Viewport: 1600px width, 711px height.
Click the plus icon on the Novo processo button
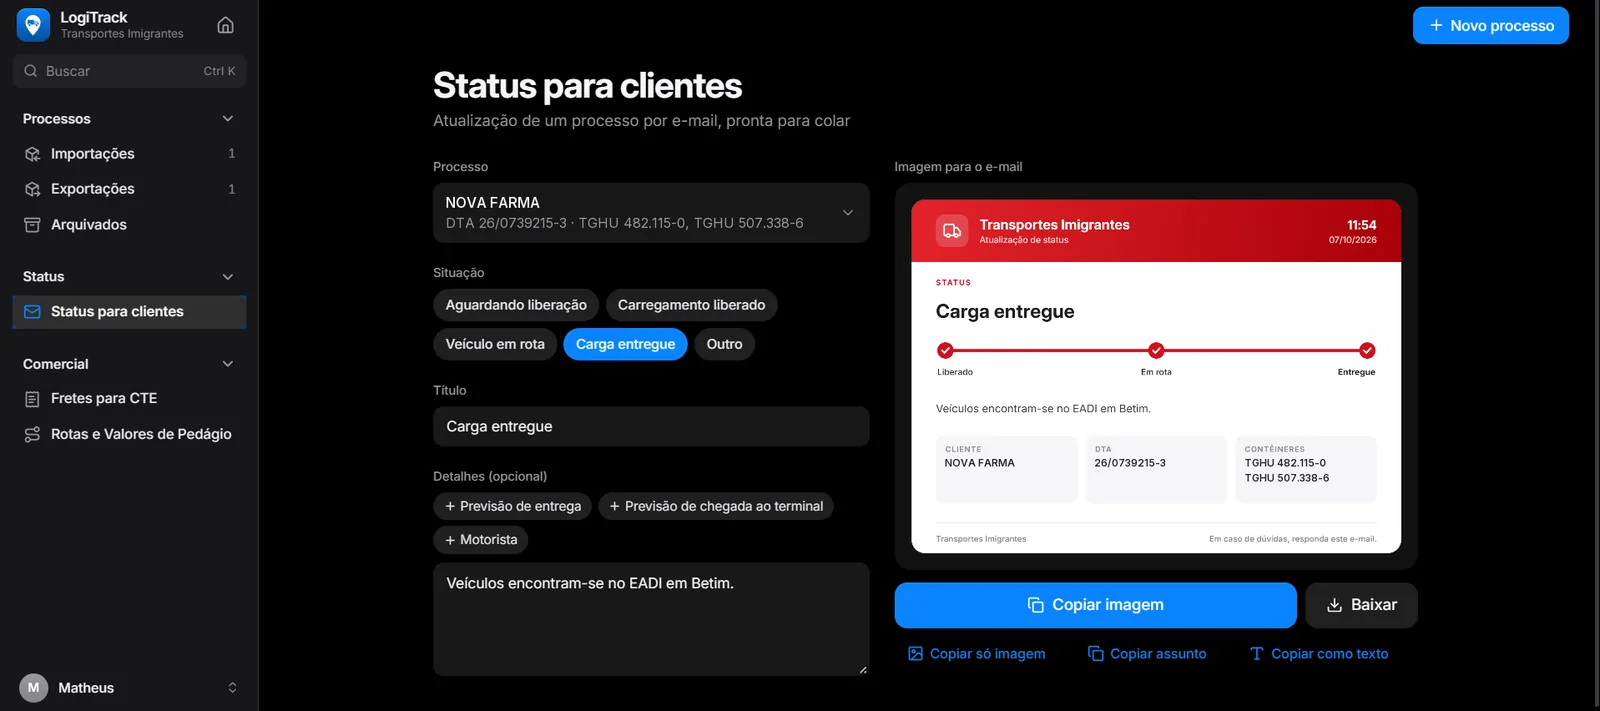[1436, 26]
